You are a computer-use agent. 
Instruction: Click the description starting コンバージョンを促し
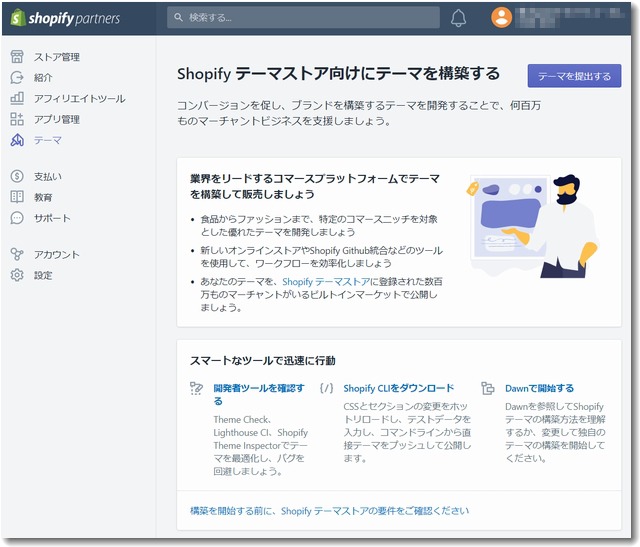[x=359, y=113]
